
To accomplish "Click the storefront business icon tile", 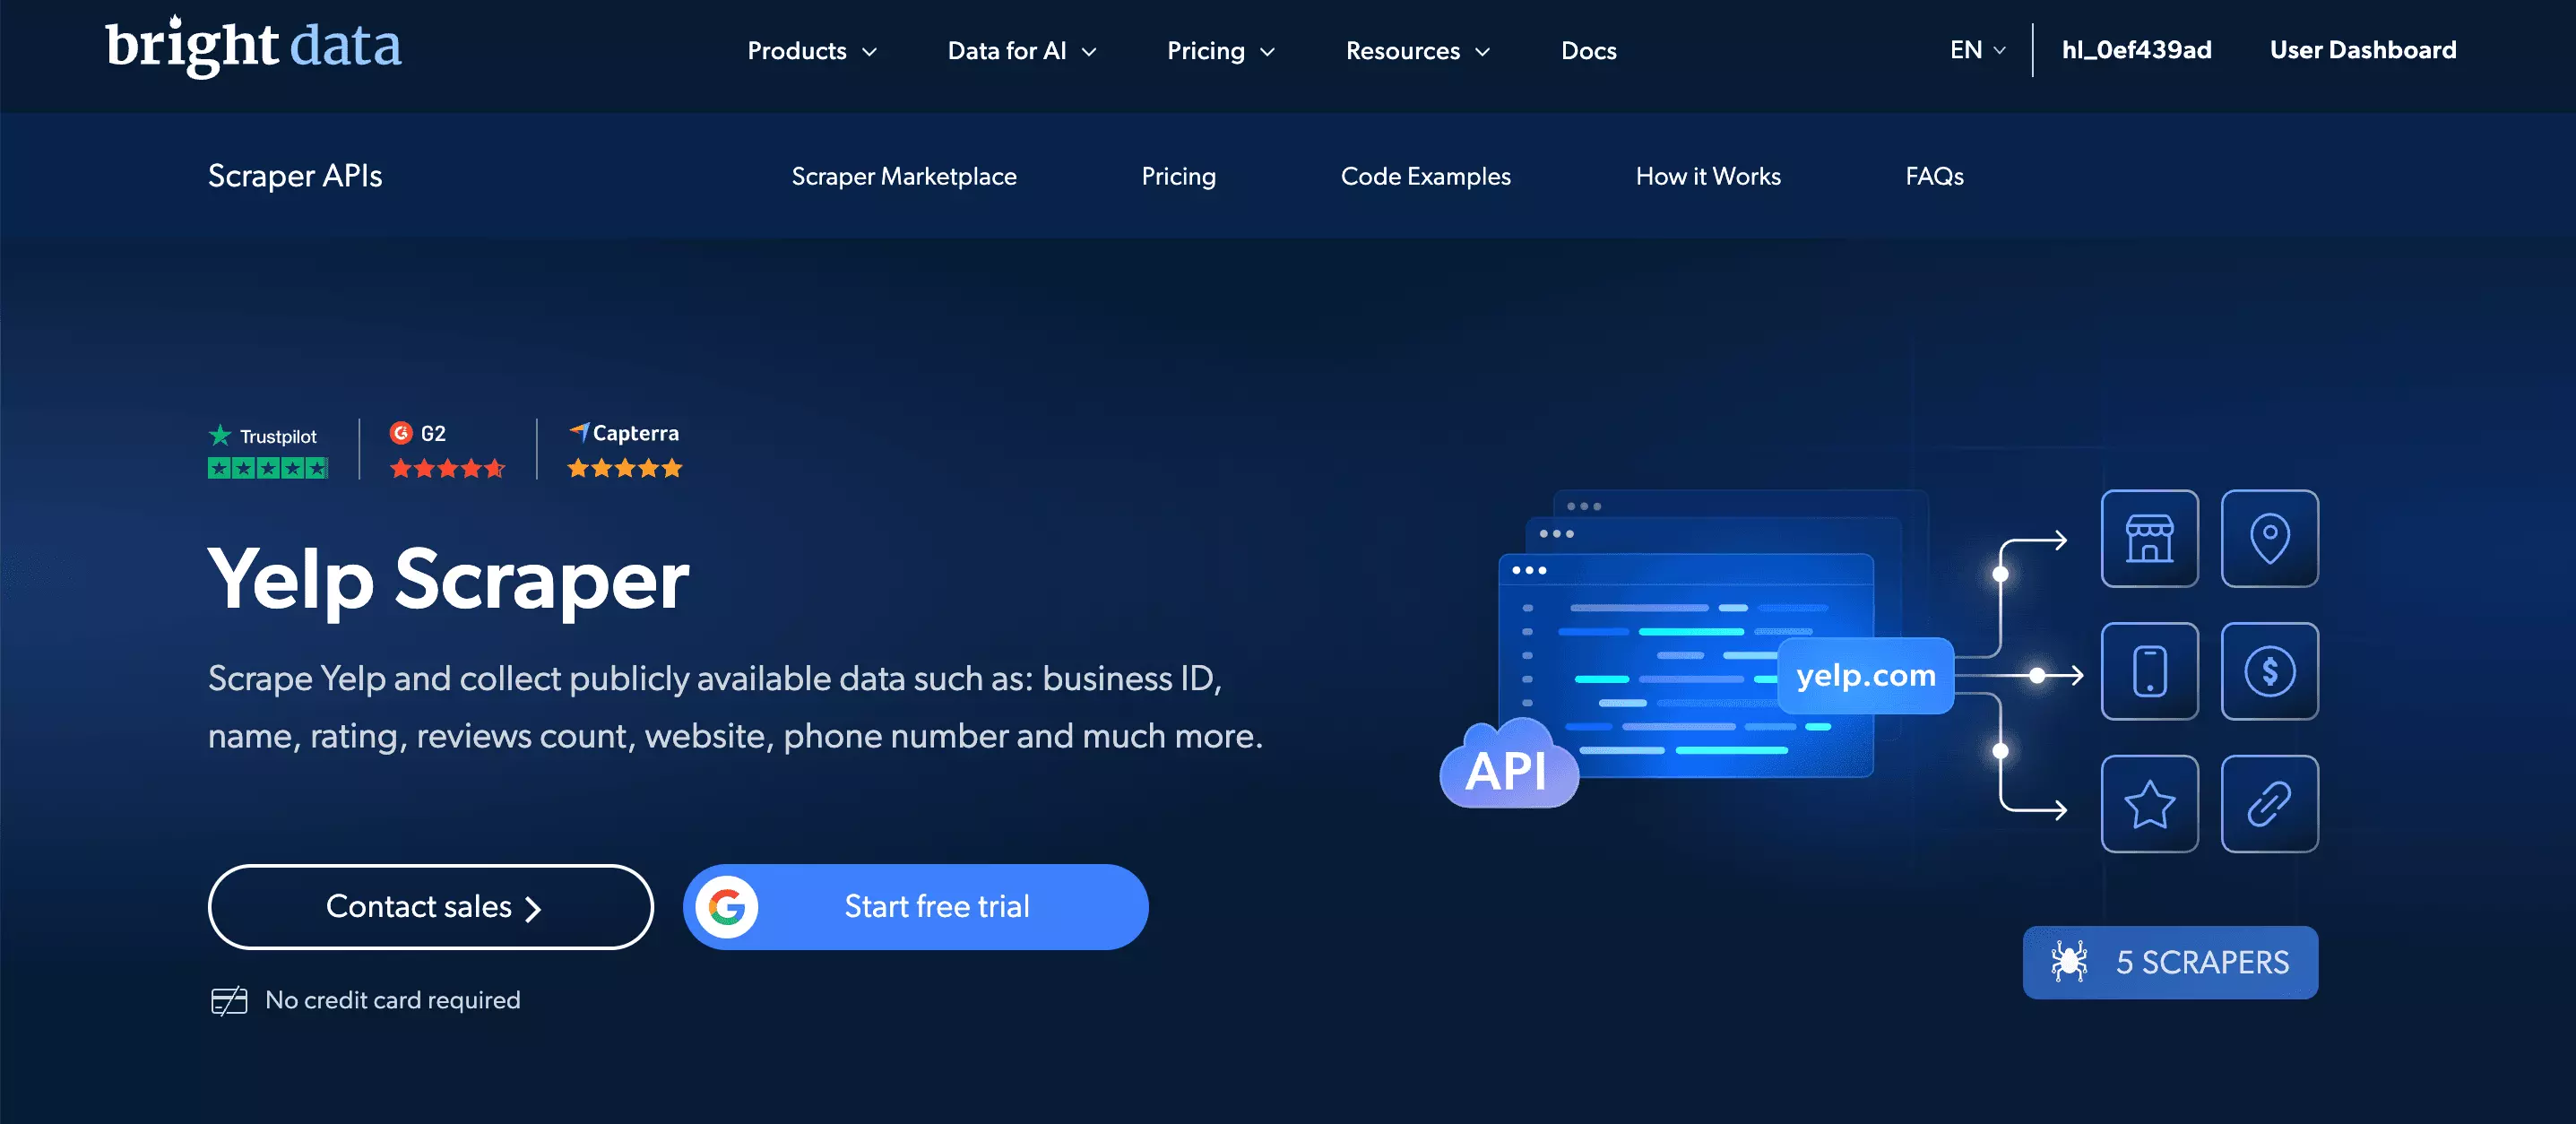I will (x=2149, y=538).
